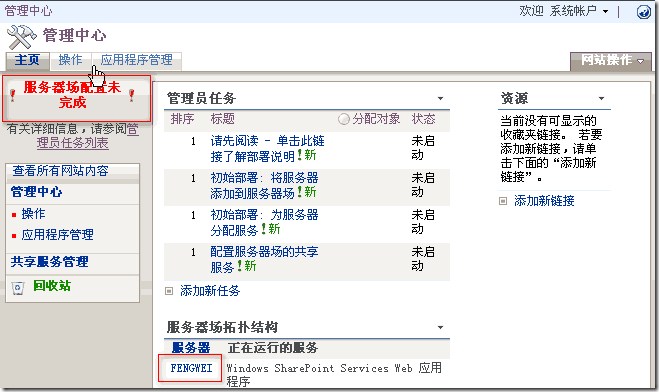The height and width of the screenshot is (392, 659).
Task: Click the 服务器场配置未完成 warning text
Action: click(x=72, y=95)
